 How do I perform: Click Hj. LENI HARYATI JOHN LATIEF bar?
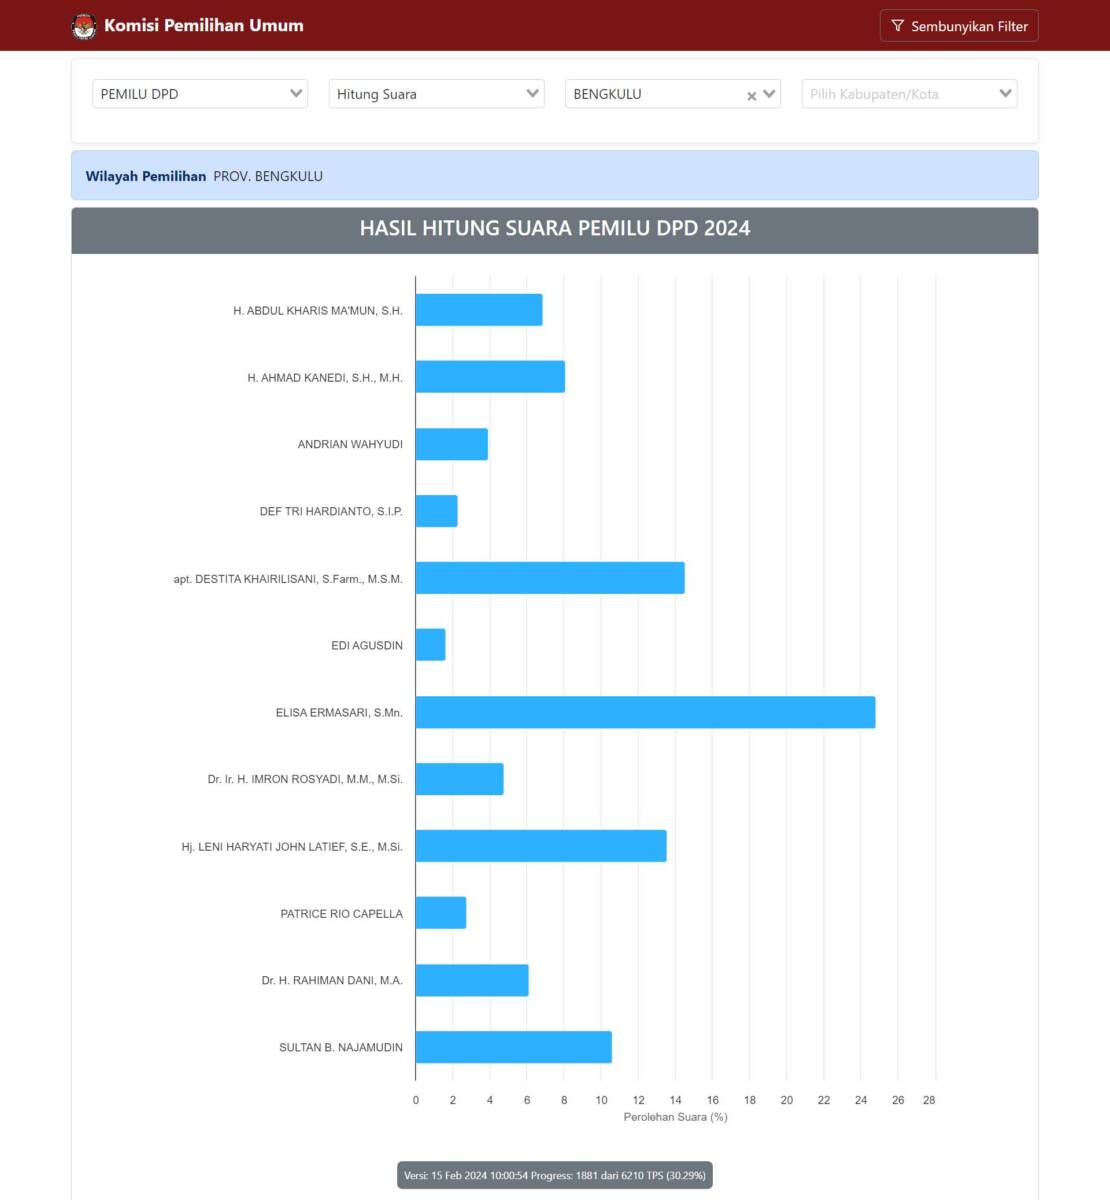pyautogui.click(x=541, y=846)
